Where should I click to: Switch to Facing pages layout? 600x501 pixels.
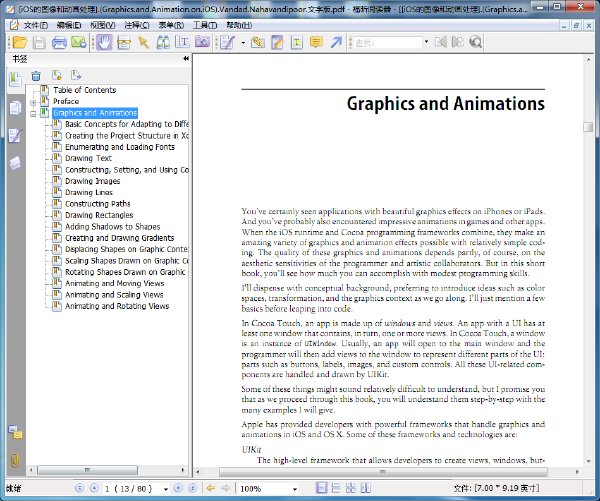point(365,488)
